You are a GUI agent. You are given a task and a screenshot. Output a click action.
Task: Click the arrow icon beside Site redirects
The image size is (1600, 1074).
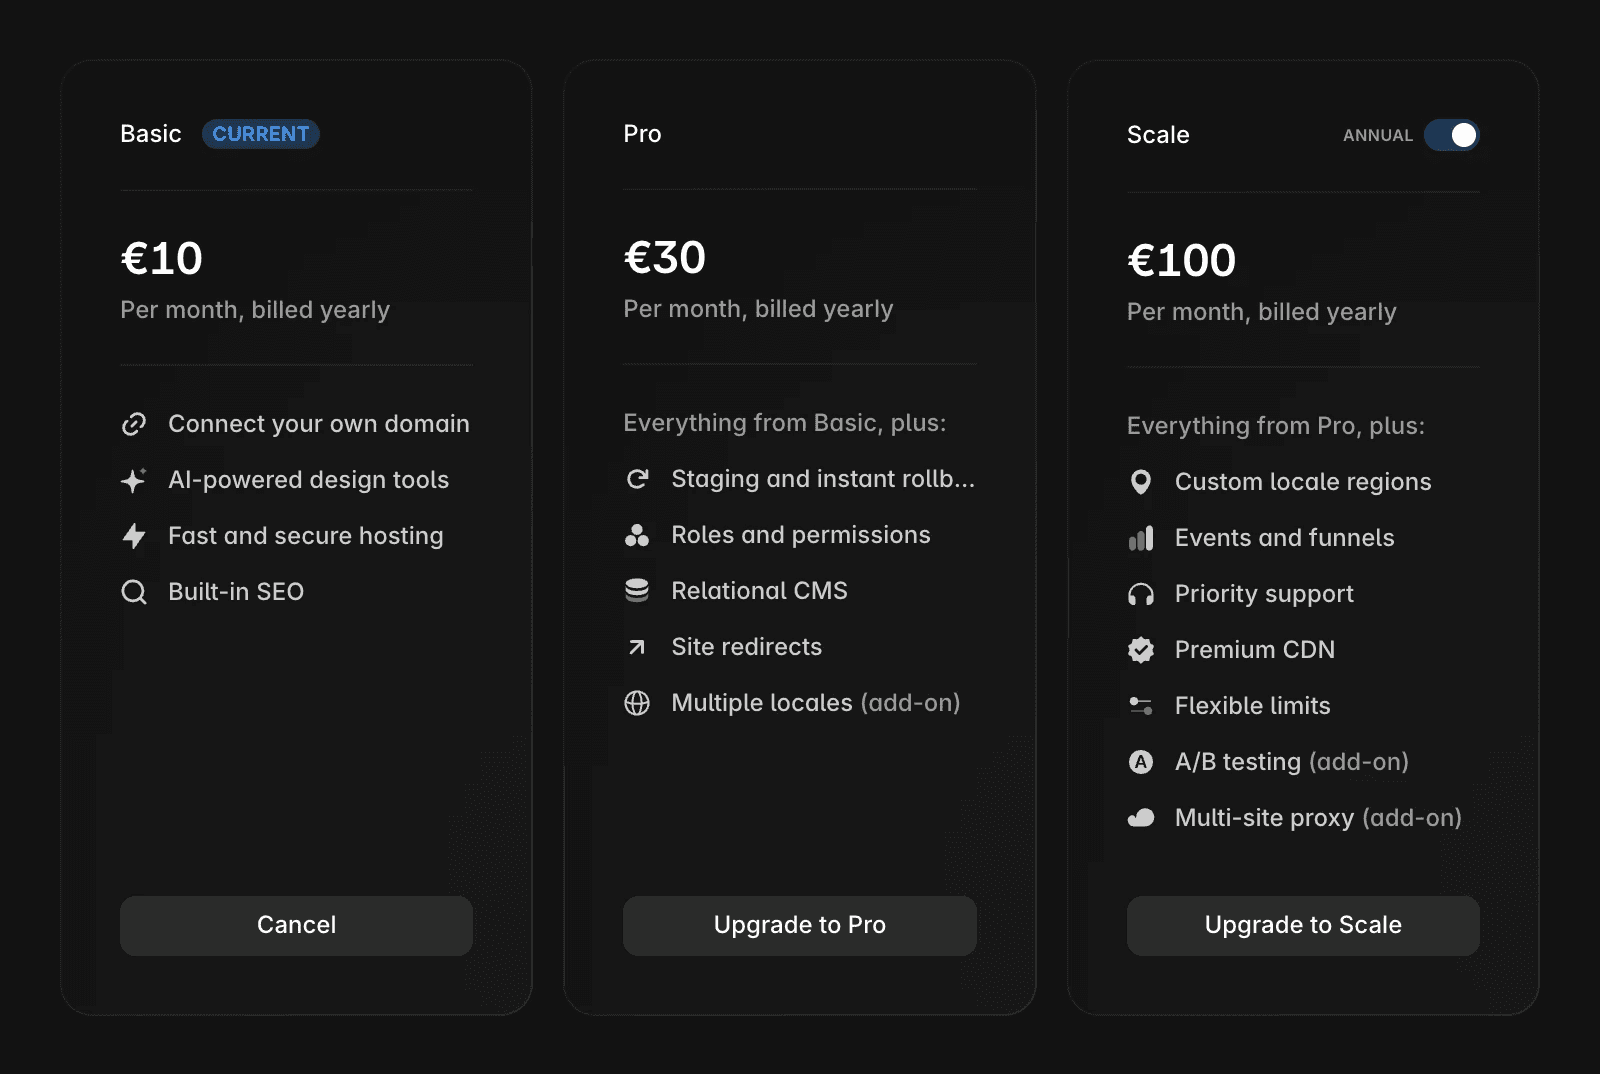pos(638,647)
